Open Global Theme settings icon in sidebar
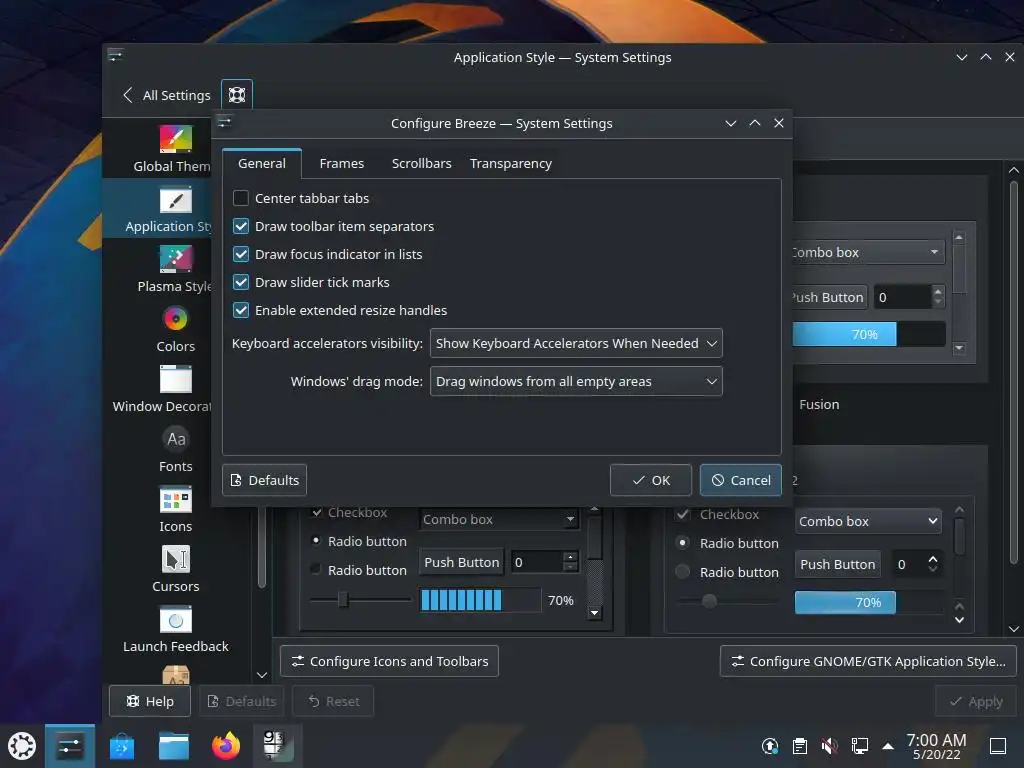The width and height of the screenshot is (1024, 768). point(176,139)
